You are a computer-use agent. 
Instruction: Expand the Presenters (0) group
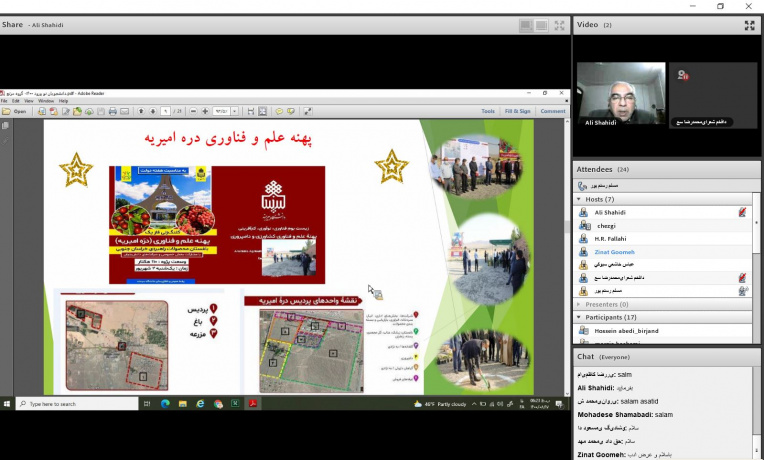(579, 304)
